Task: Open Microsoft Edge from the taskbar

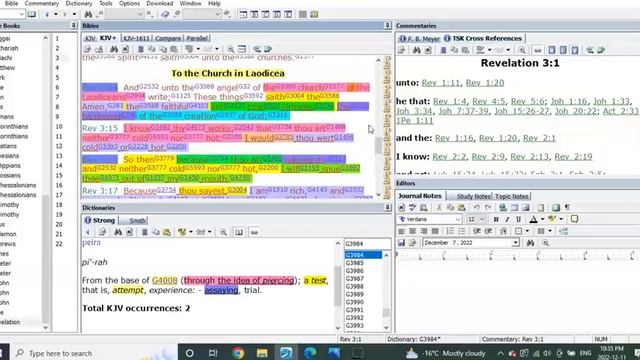Action: tap(310, 353)
